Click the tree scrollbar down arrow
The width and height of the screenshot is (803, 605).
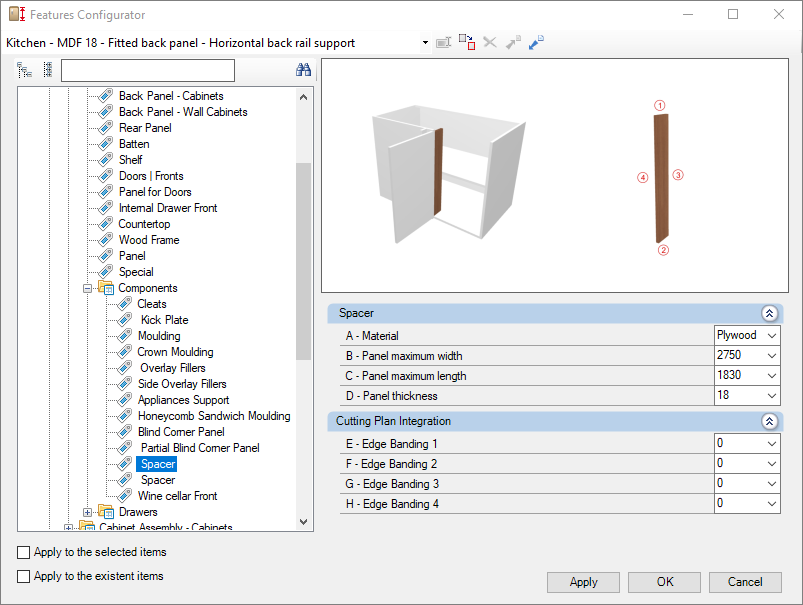point(304,521)
